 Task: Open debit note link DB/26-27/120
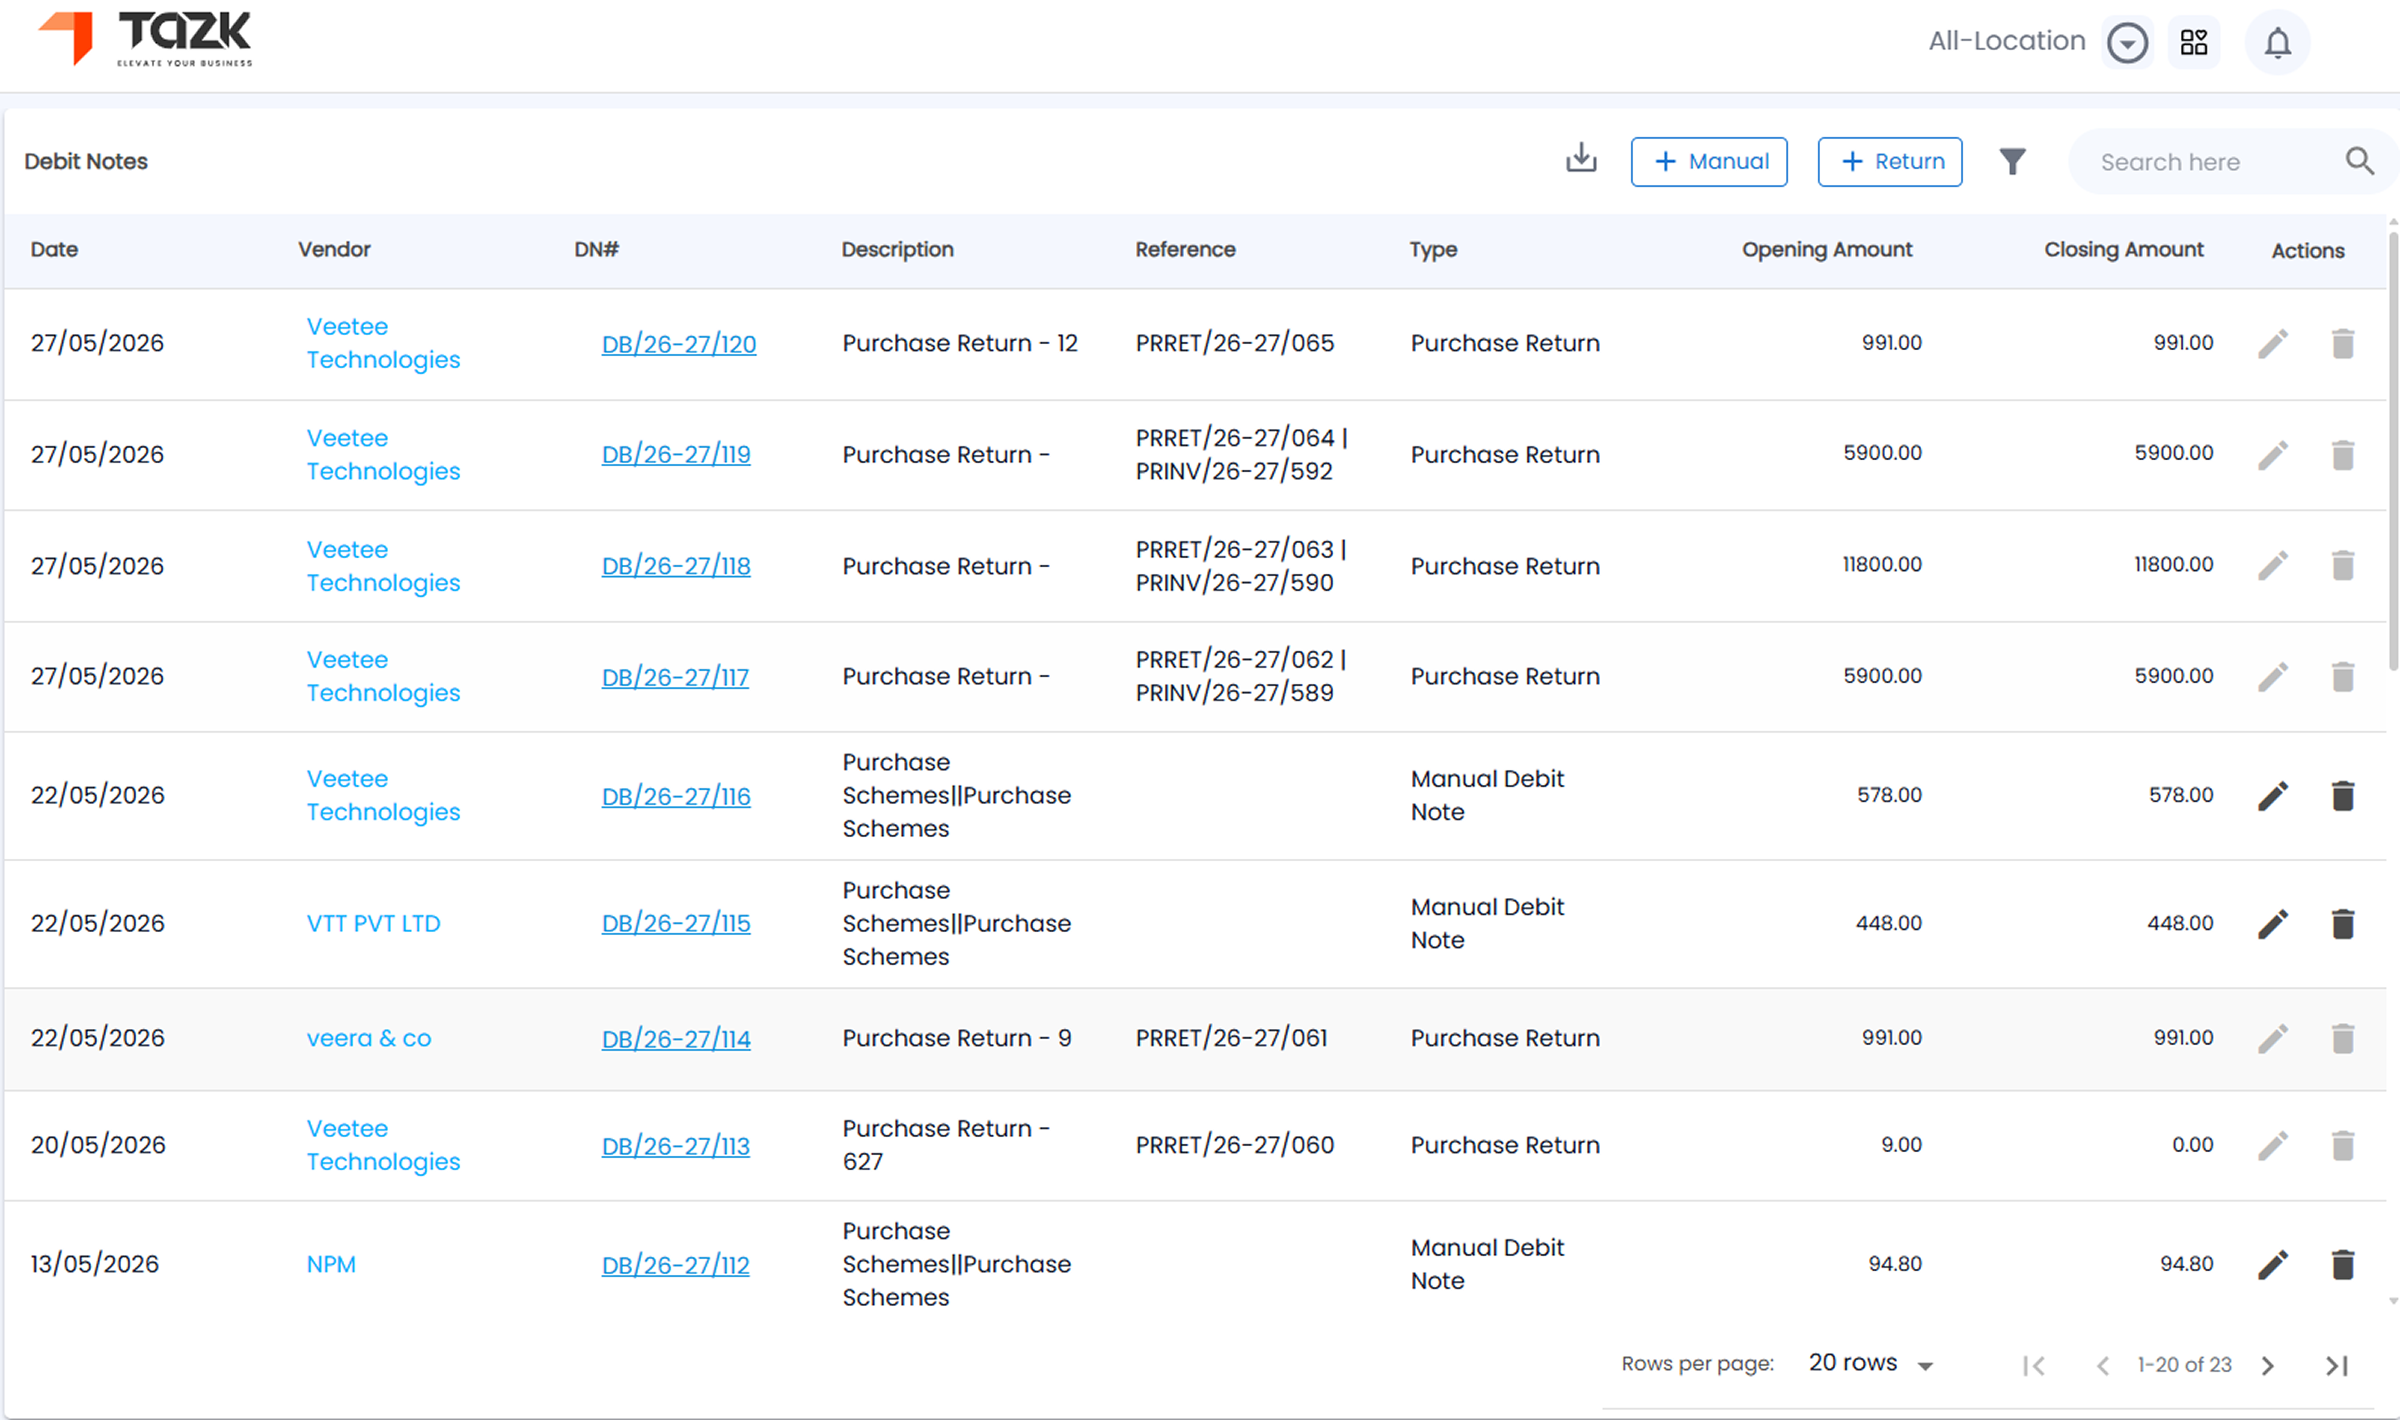(x=678, y=344)
